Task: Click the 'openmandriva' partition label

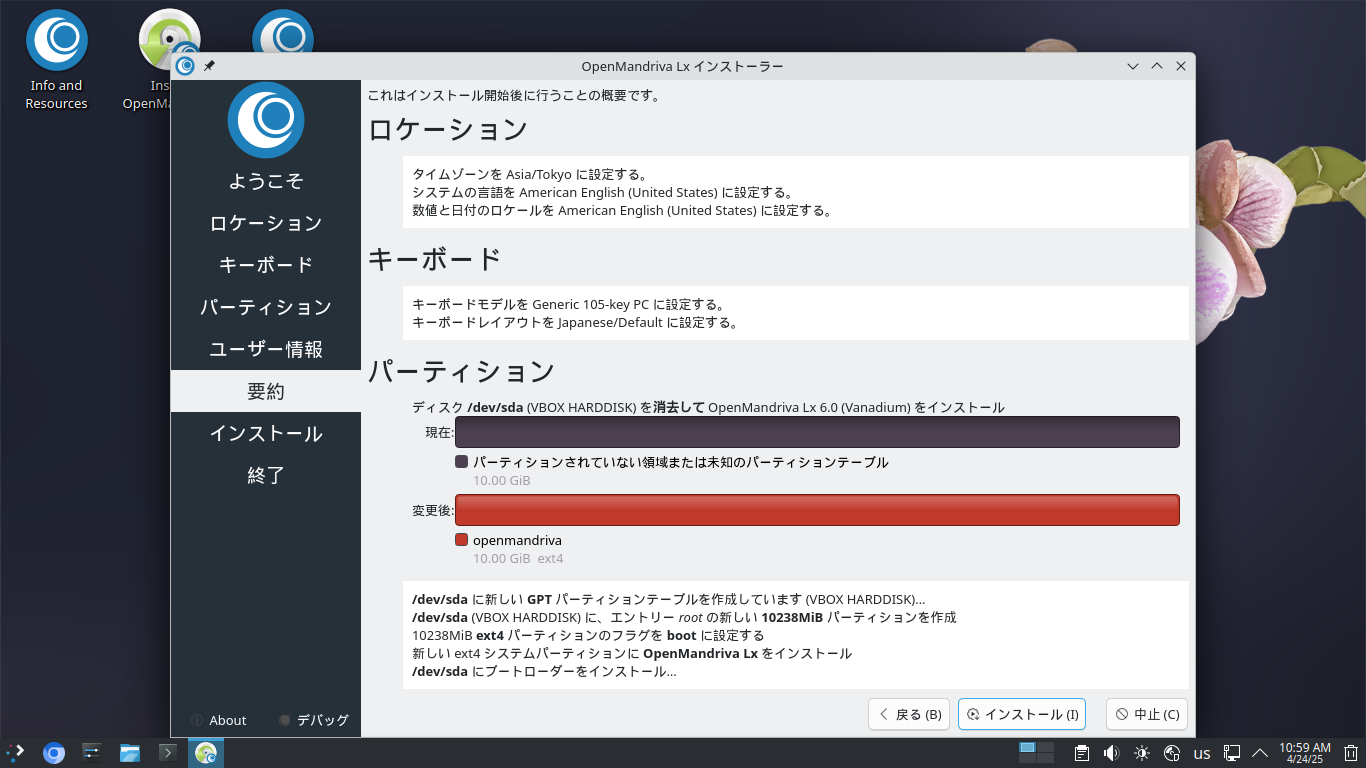Action: coord(517,540)
